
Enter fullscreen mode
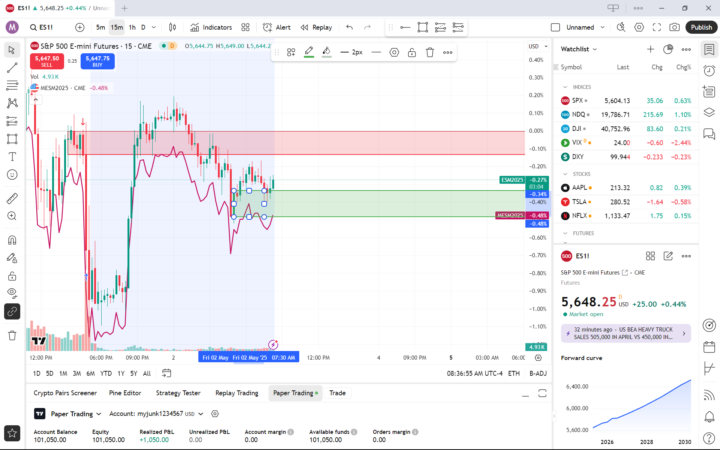(657, 28)
